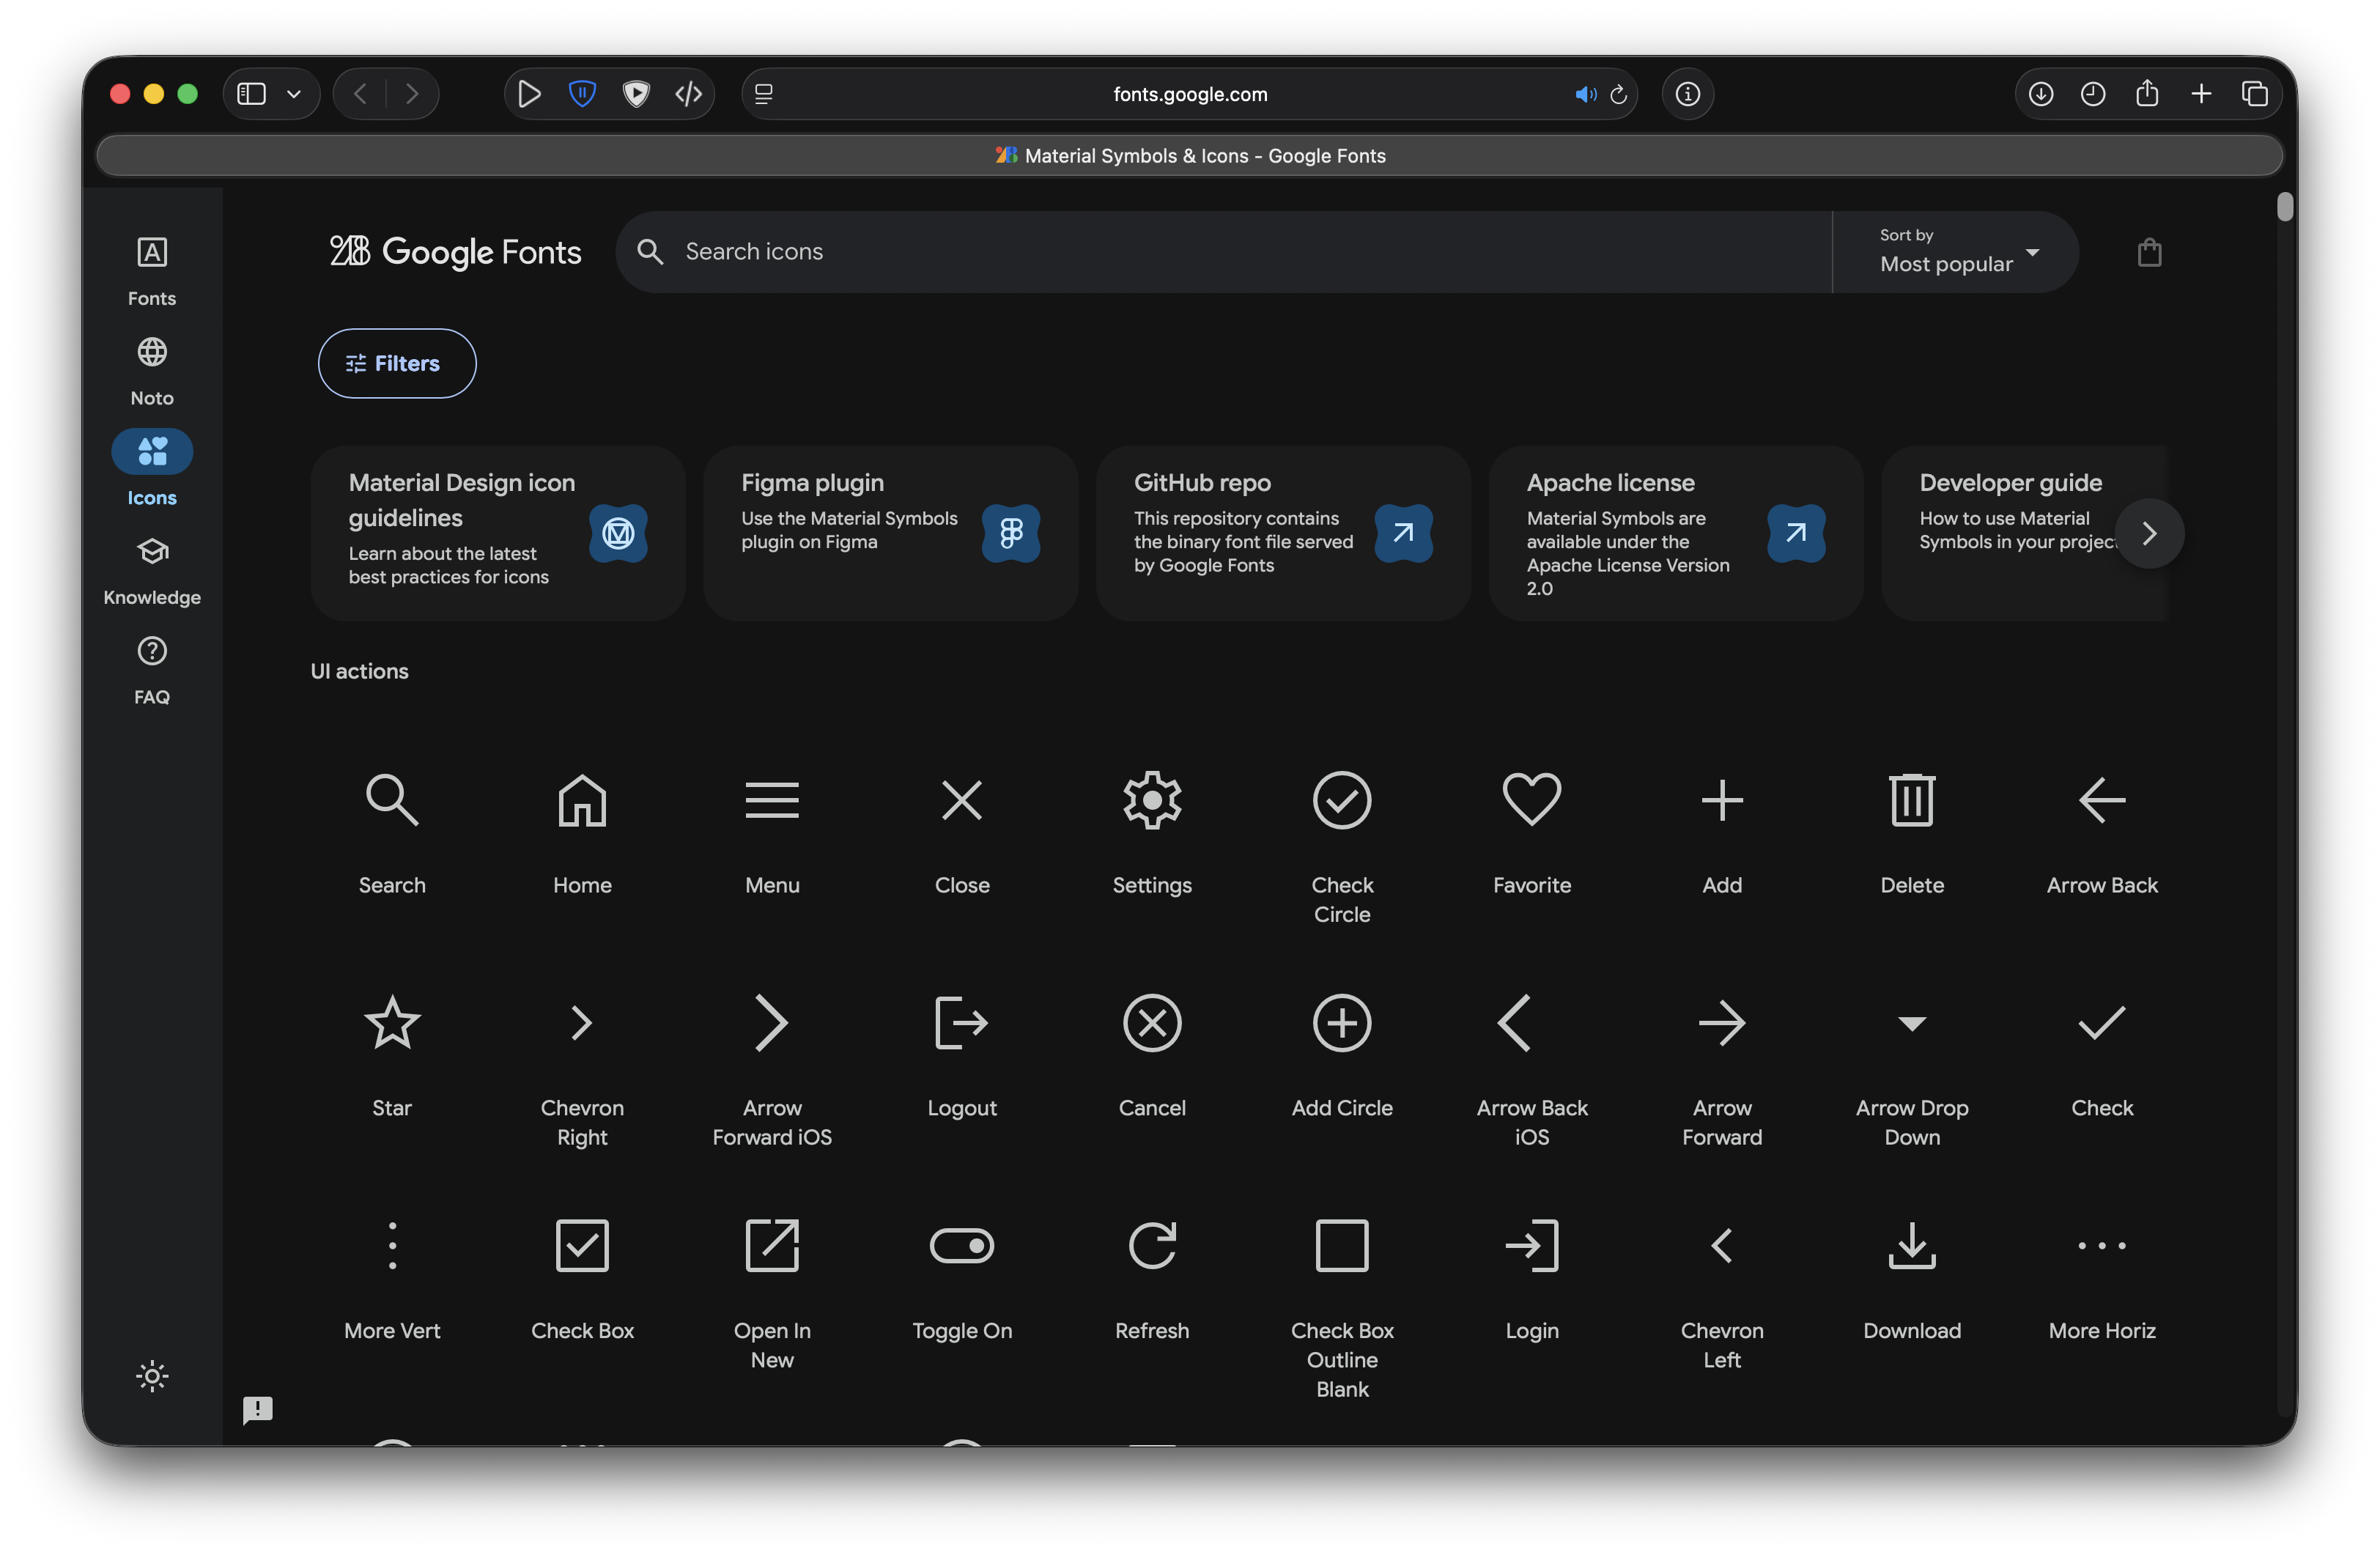Screen dimensions: 2380x1555
Task: Click the fonts.google.com address bar
Action: 1189,94
